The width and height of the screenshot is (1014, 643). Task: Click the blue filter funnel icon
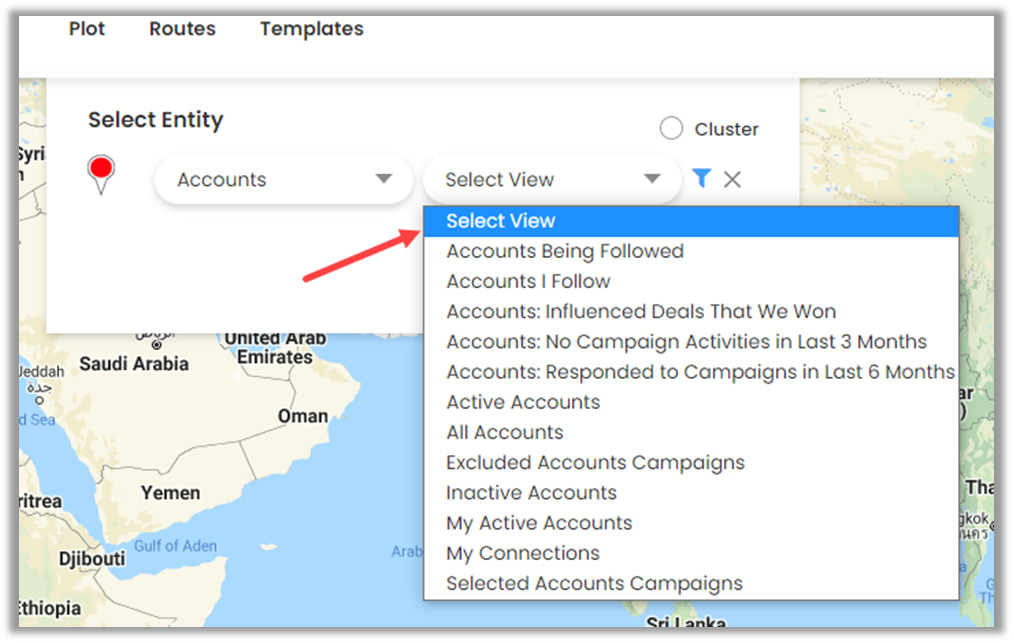pyautogui.click(x=701, y=178)
